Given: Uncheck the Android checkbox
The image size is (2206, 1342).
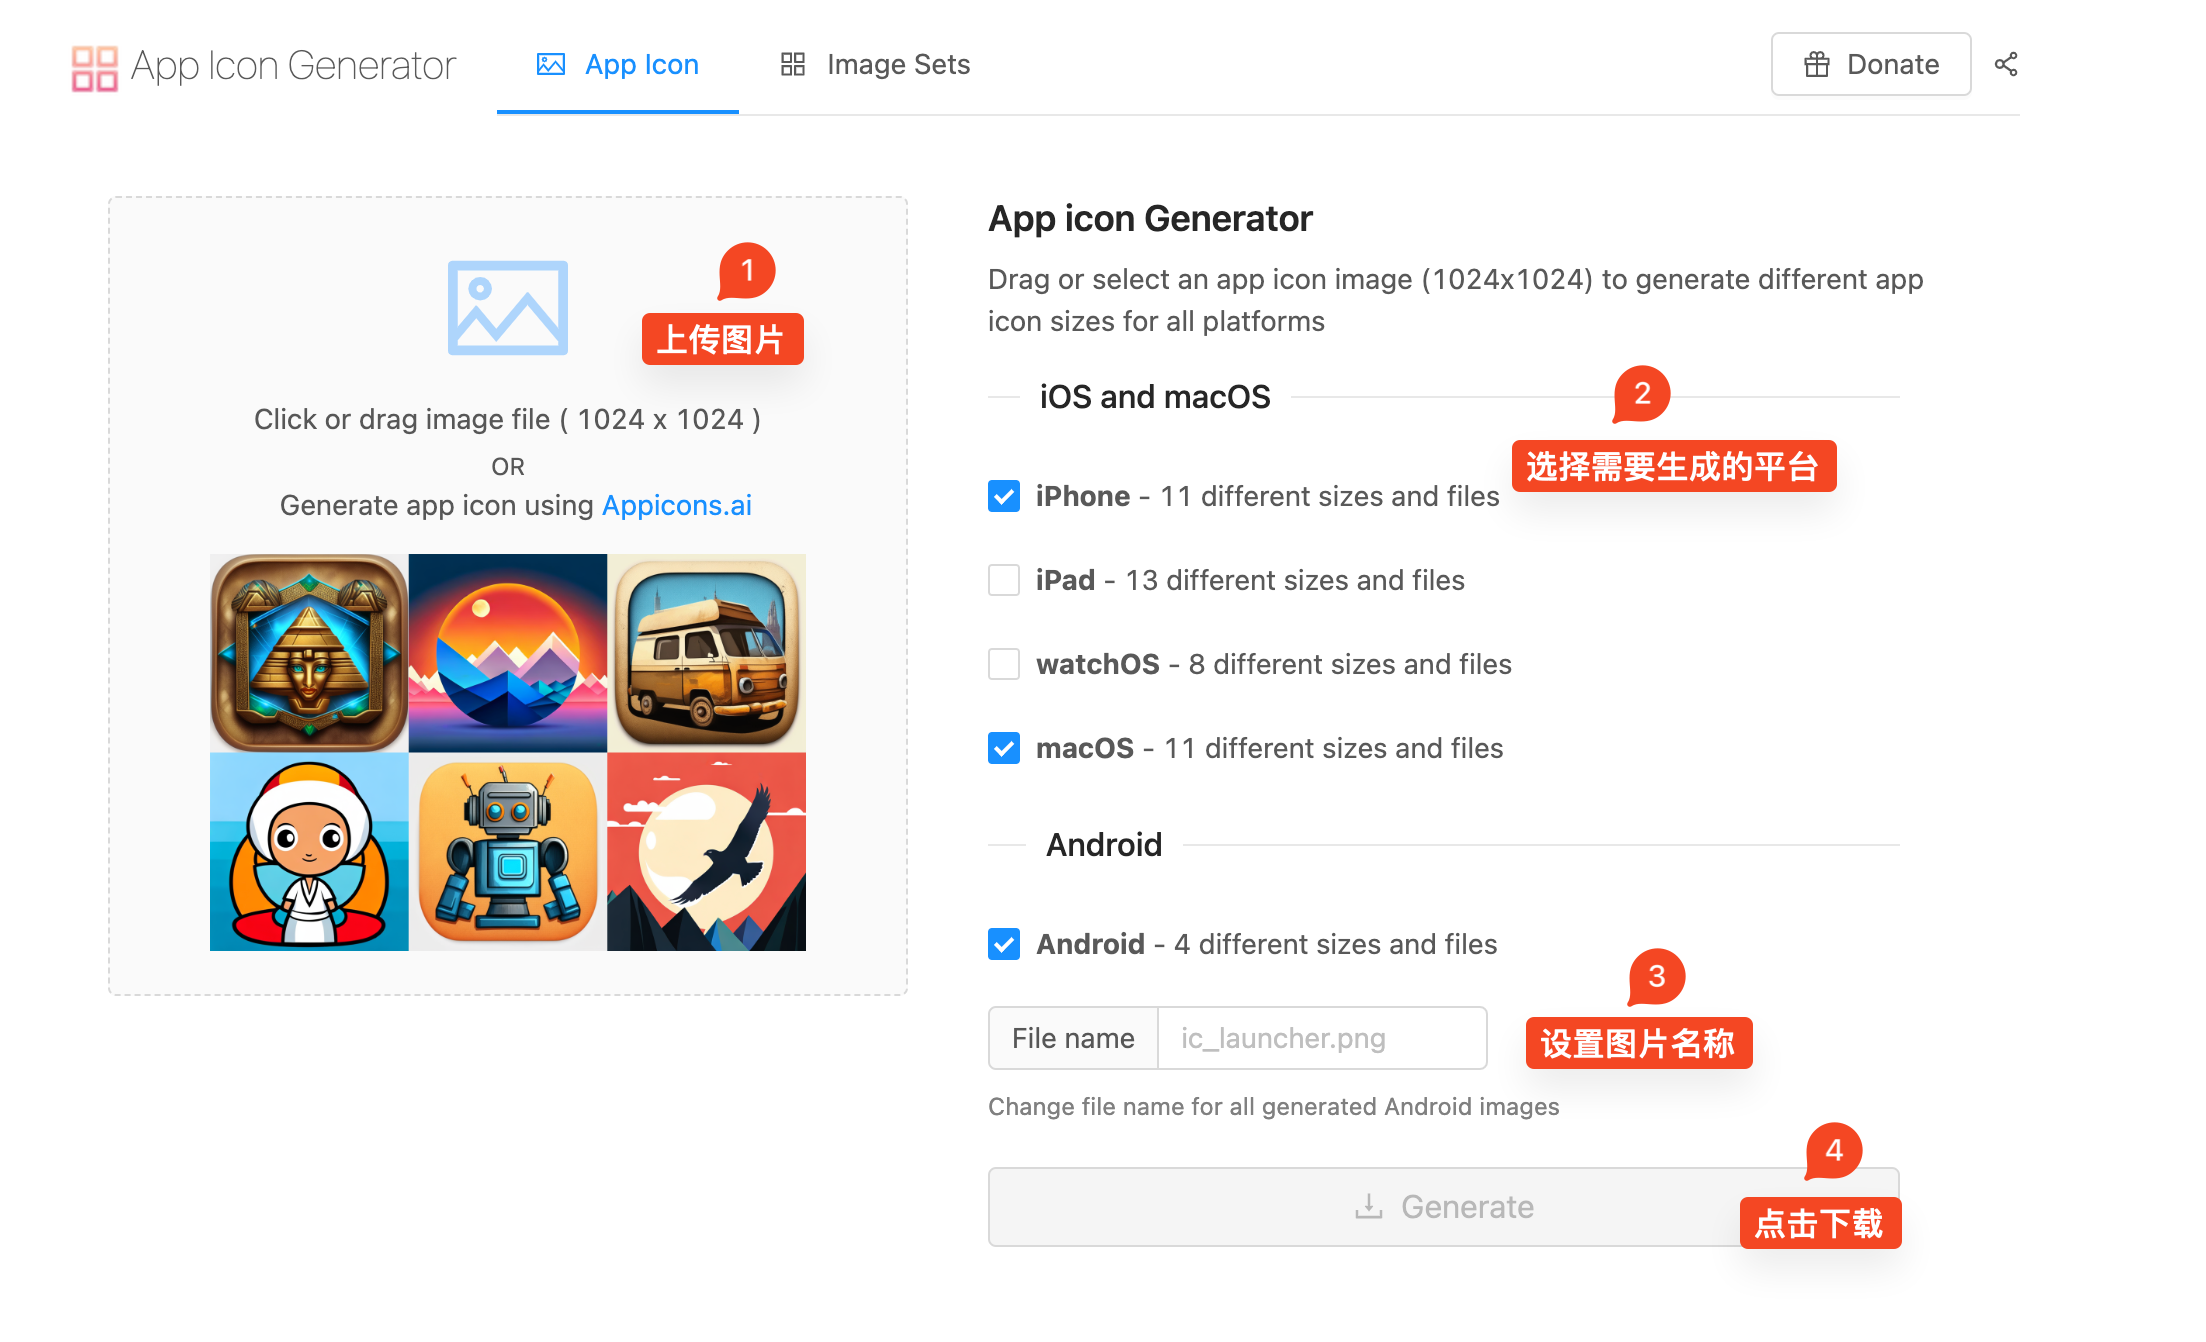Looking at the screenshot, I should tap(1004, 944).
